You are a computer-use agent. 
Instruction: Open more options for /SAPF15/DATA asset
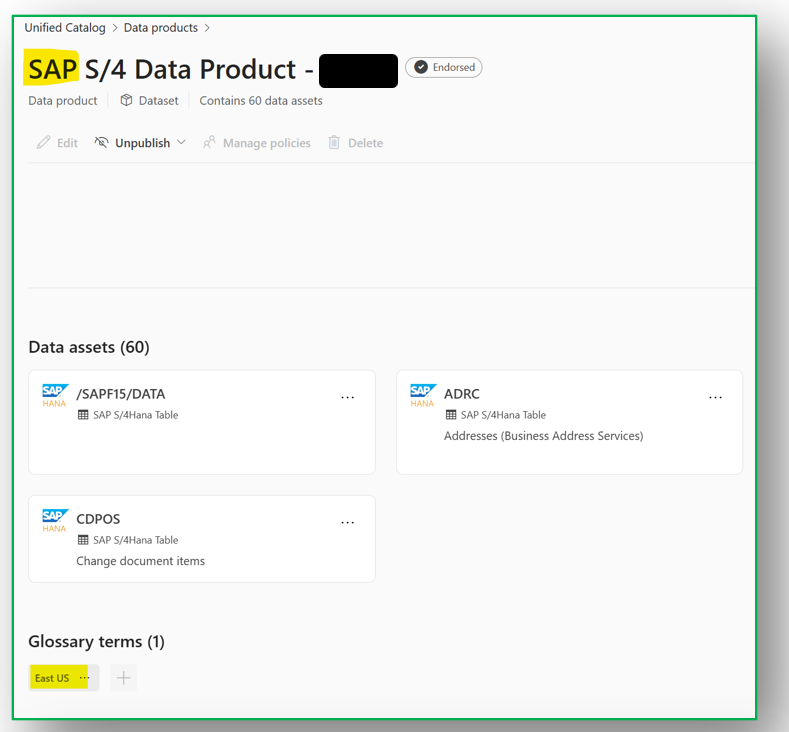[348, 397]
